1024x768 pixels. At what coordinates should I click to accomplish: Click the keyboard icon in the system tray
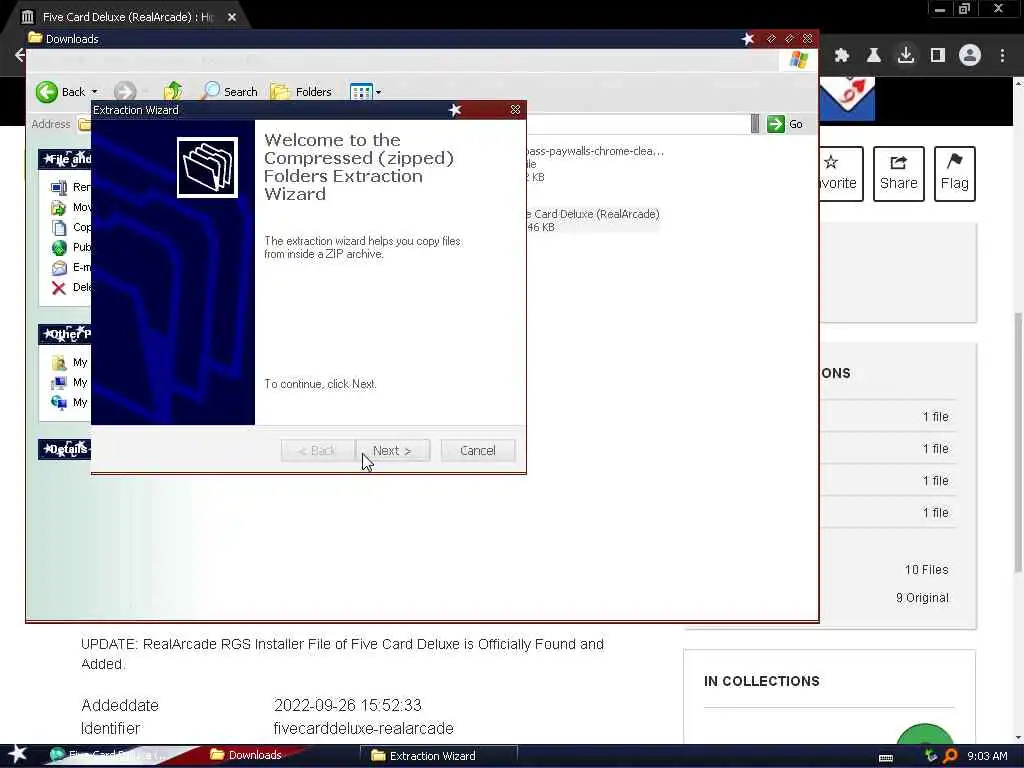tap(886, 758)
